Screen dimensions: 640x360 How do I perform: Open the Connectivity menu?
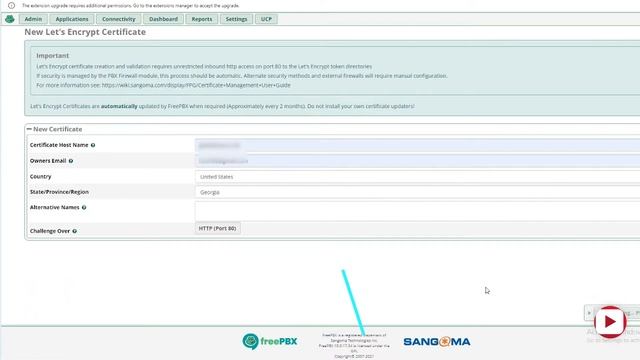[119, 19]
